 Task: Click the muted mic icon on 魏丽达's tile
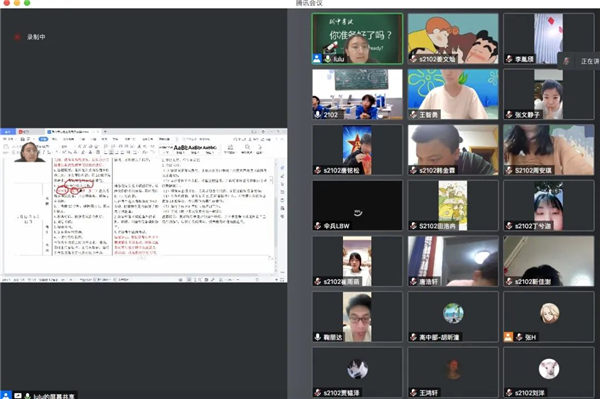coord(318,337)
